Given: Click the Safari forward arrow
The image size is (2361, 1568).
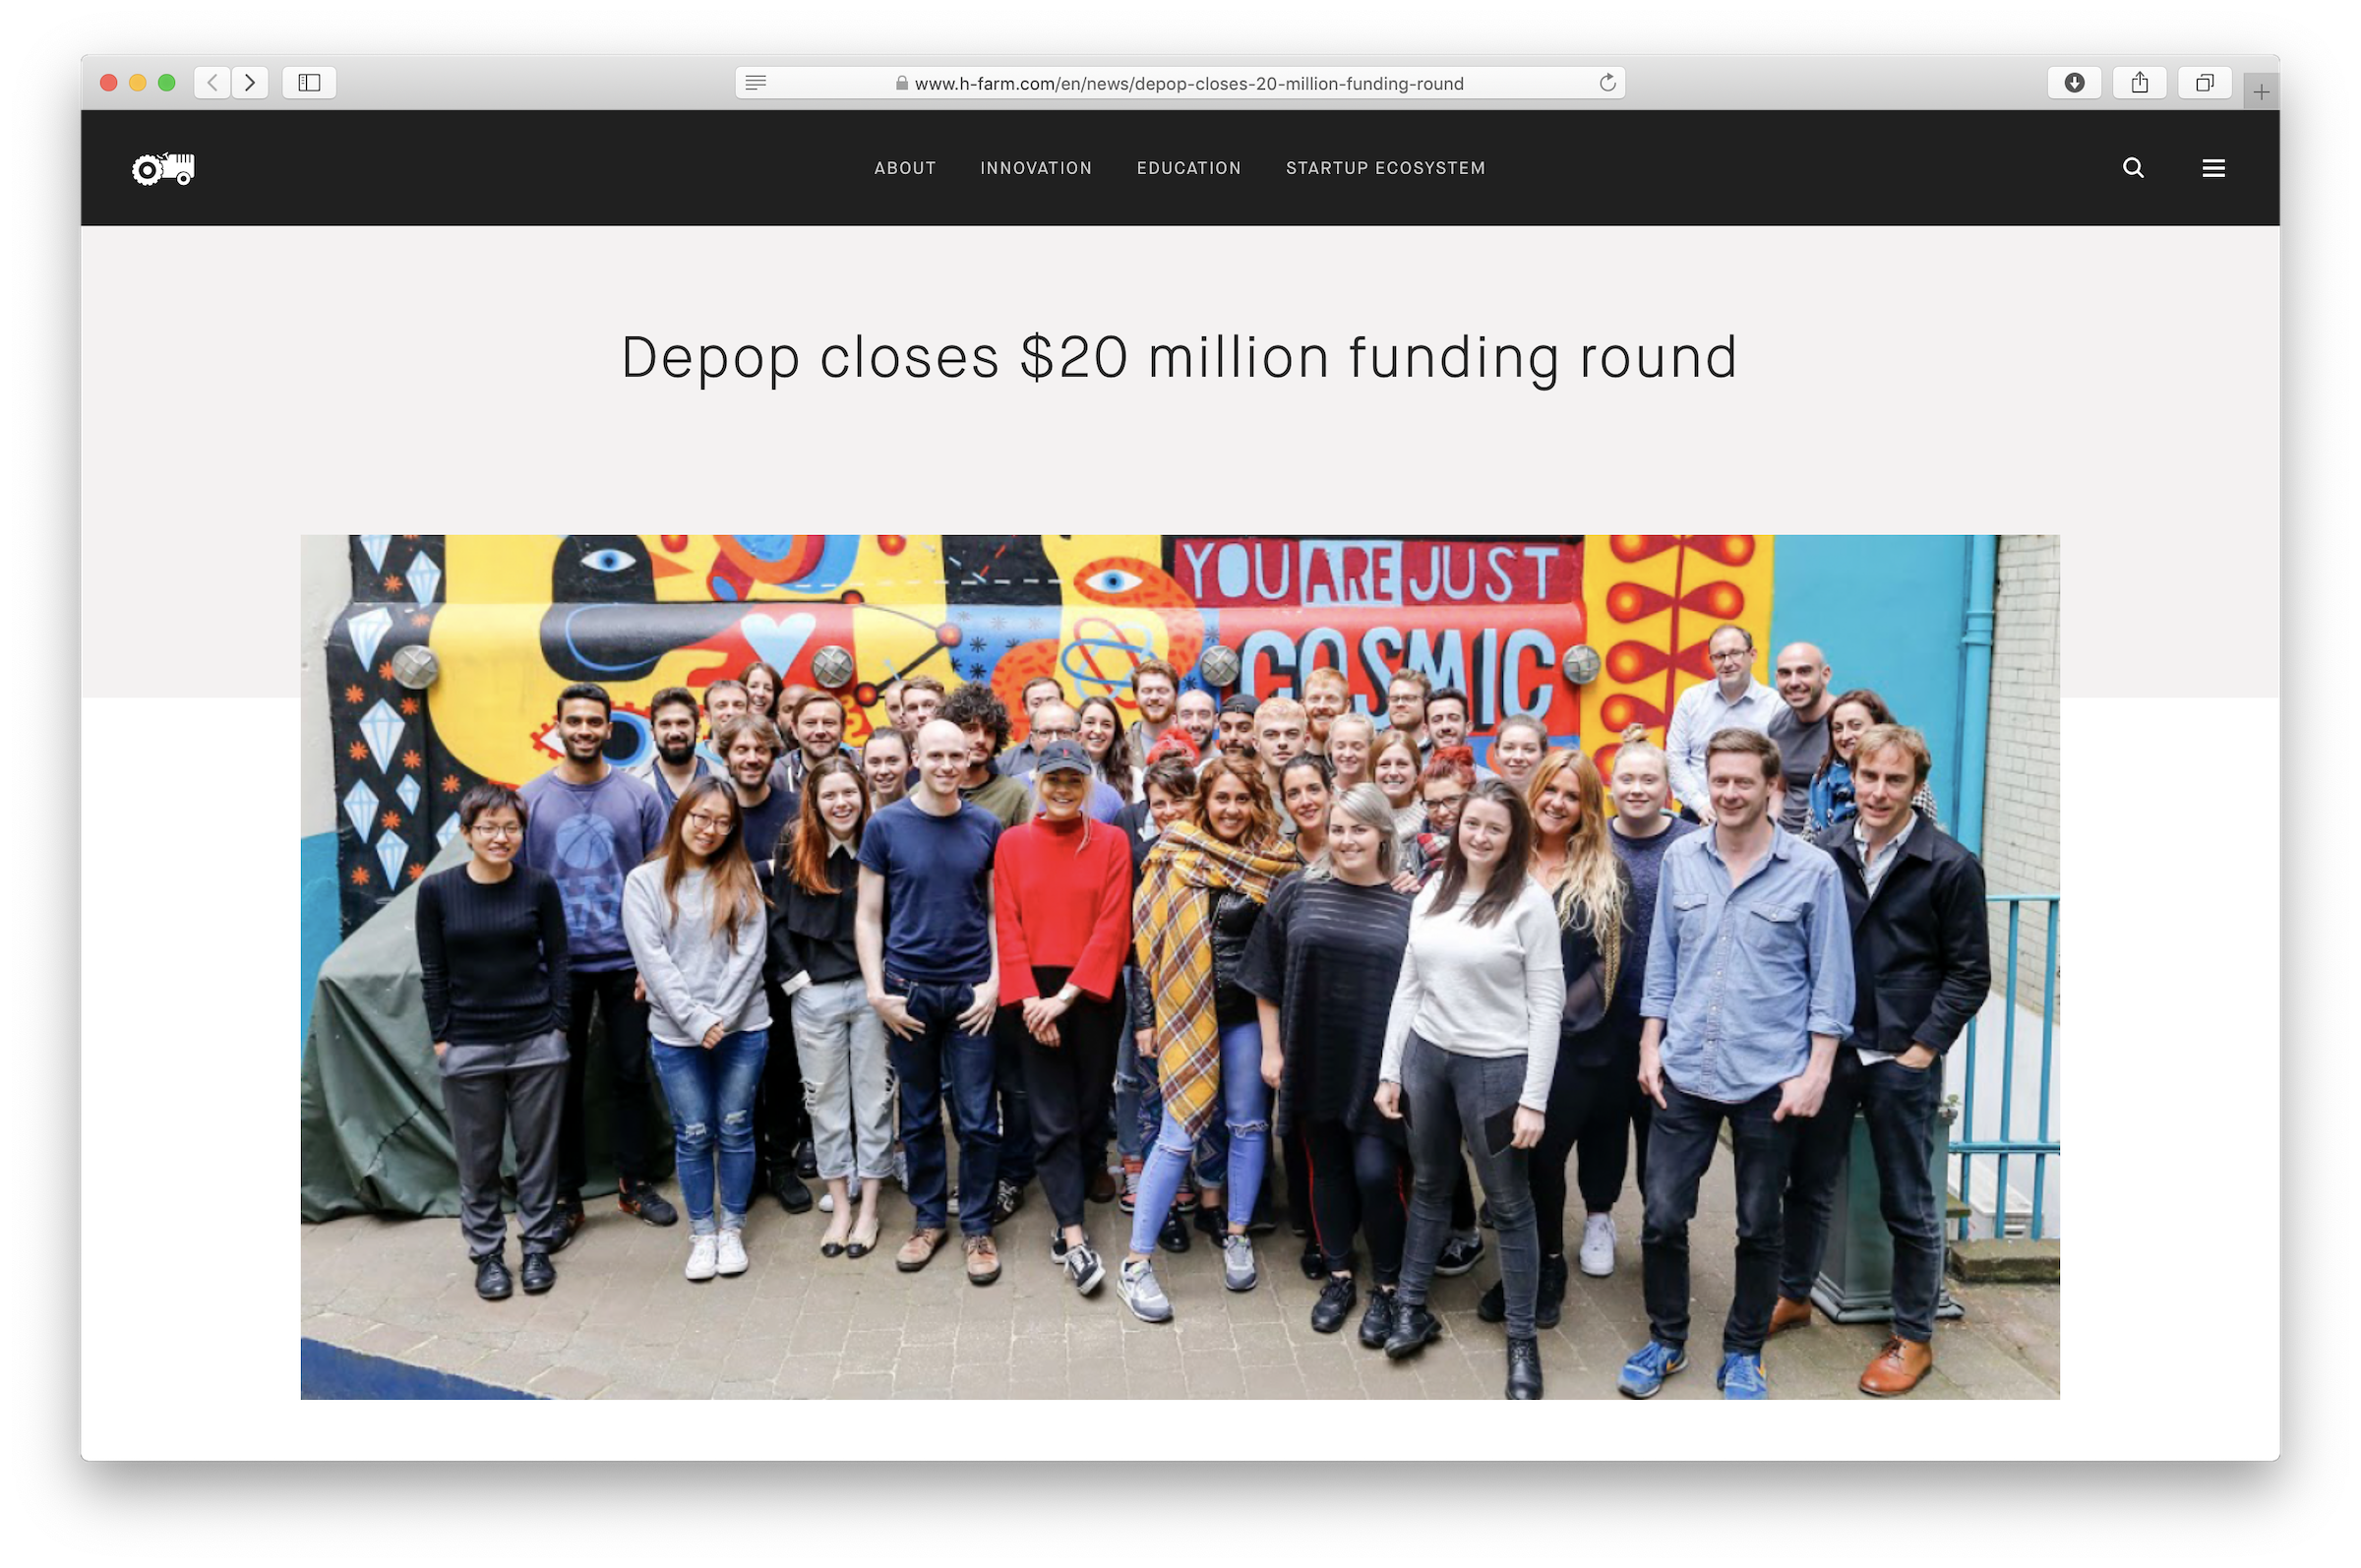Looking at the screenshot, I should tap(250, 82).
